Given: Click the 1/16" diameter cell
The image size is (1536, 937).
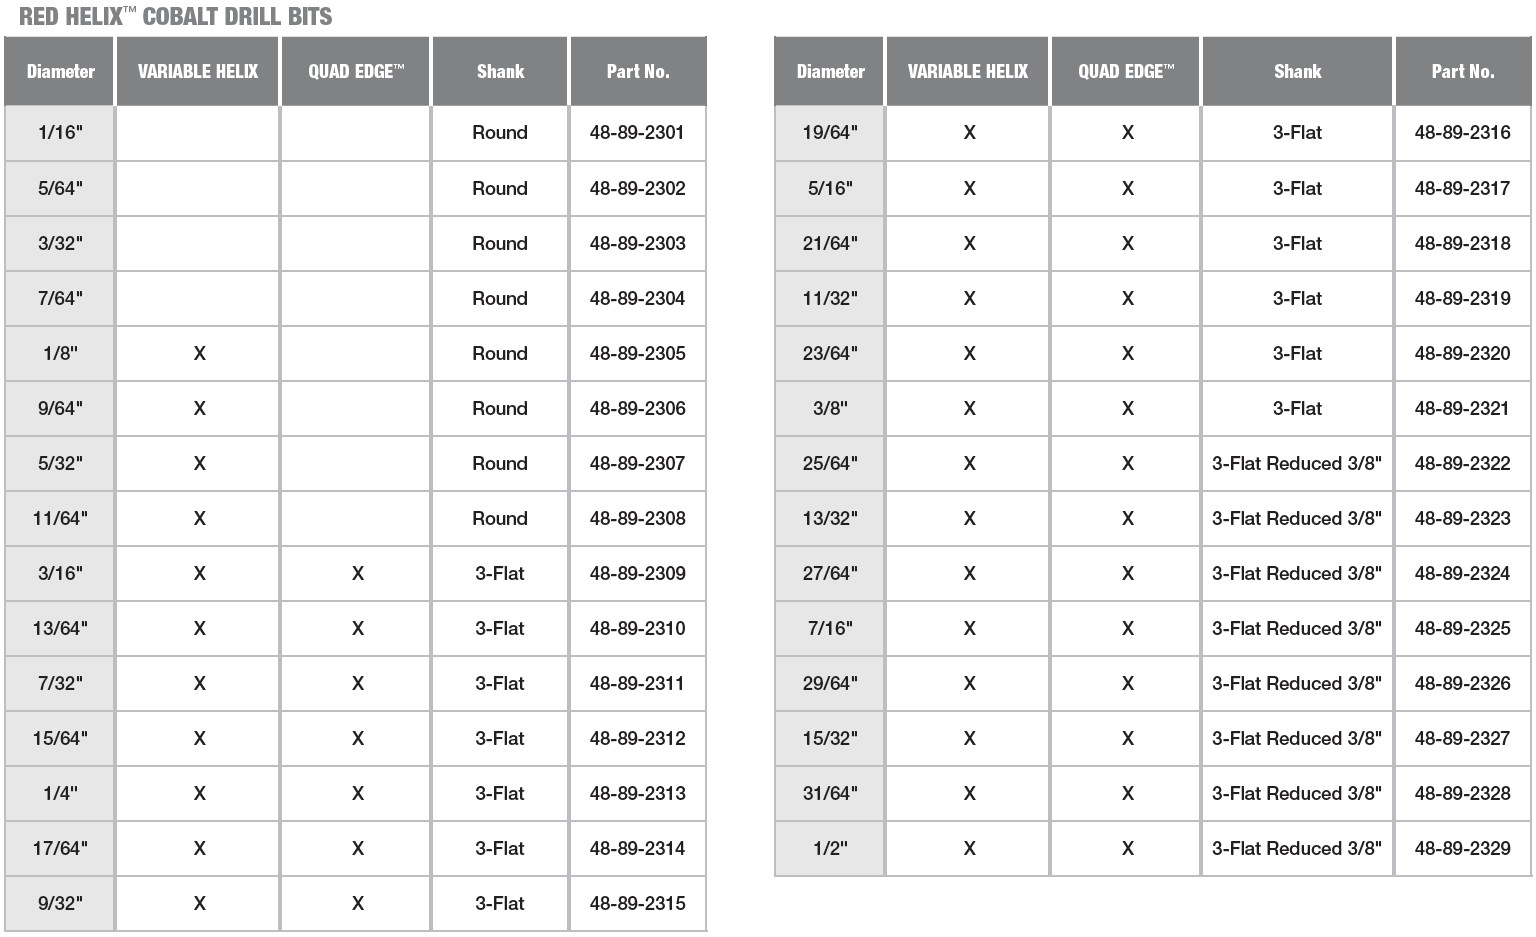Looking at the screenshot, I should click(60, 133).
